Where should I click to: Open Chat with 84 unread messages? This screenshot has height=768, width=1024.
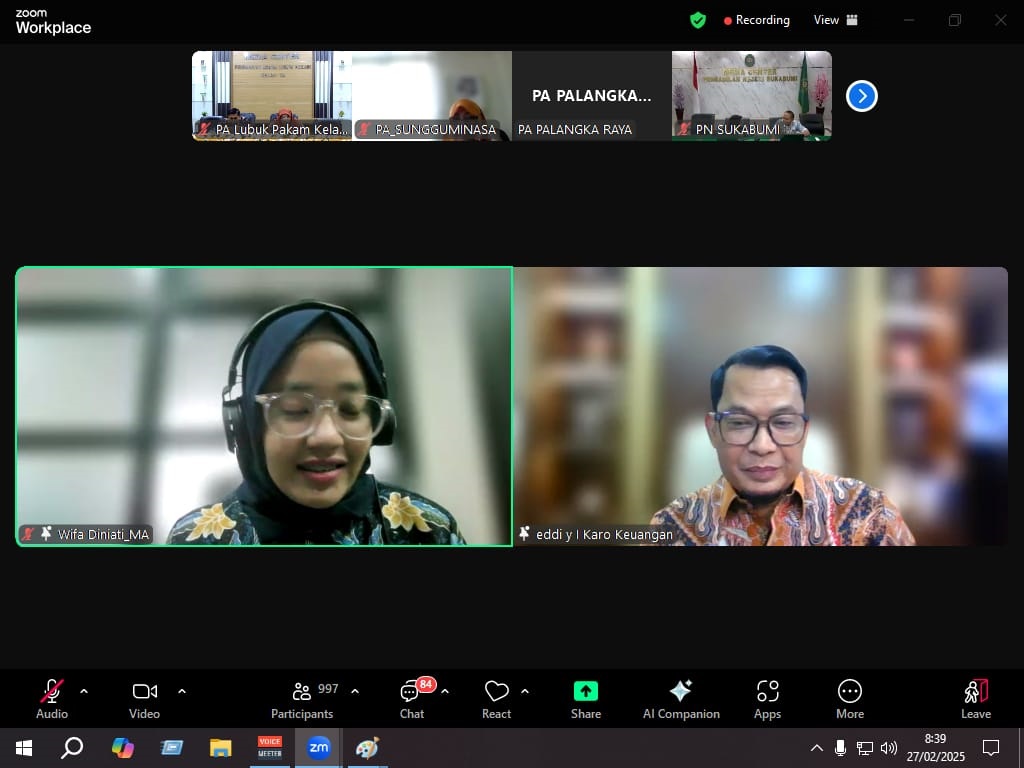(412, 699)
